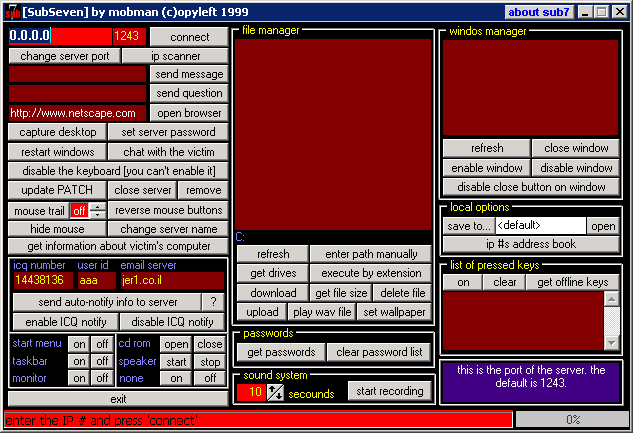Click the Sub7 icon in title bar

pos(12,12)
